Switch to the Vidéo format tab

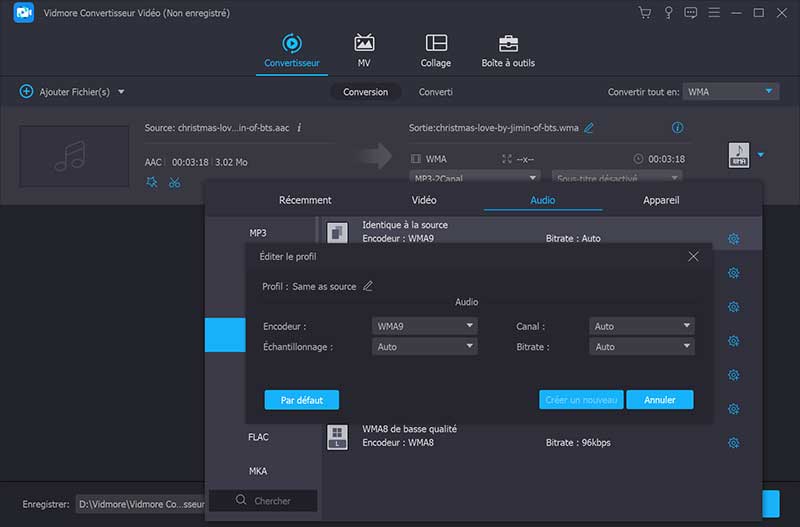tap(424, 200)
